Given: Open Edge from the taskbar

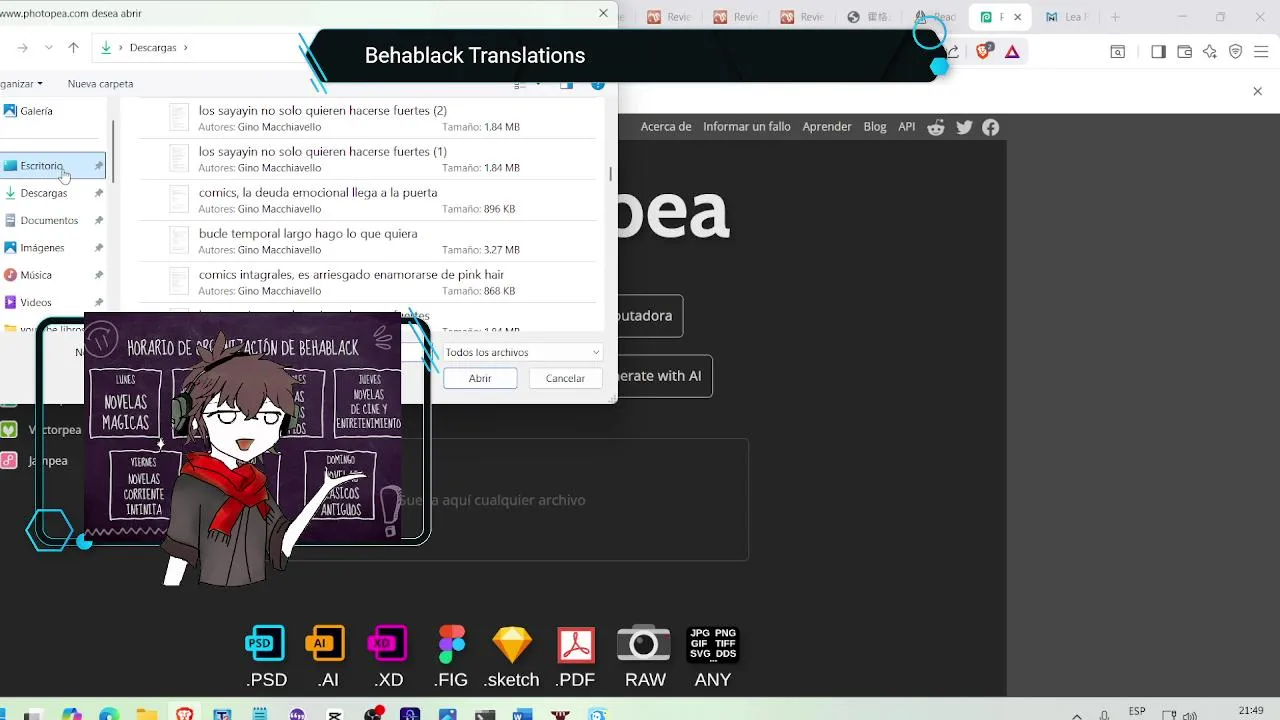Looking at the screenshot, I should (x=109, y=714).
